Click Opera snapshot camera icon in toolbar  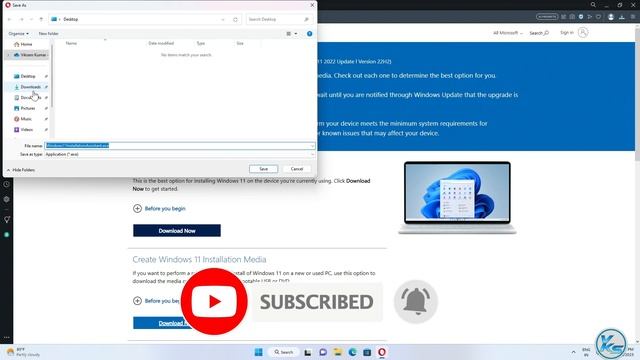pyautogui.click(x=572, y=17)
